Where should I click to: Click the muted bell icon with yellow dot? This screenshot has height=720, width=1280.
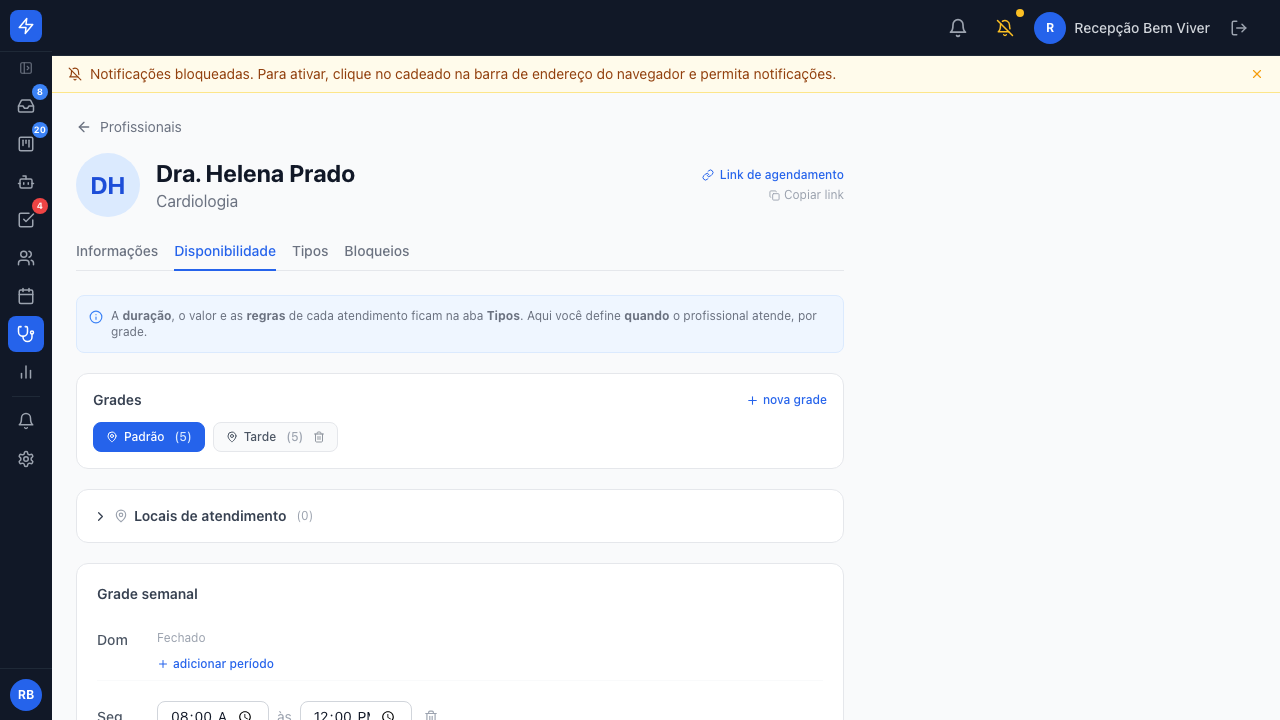click(1005, 28)
